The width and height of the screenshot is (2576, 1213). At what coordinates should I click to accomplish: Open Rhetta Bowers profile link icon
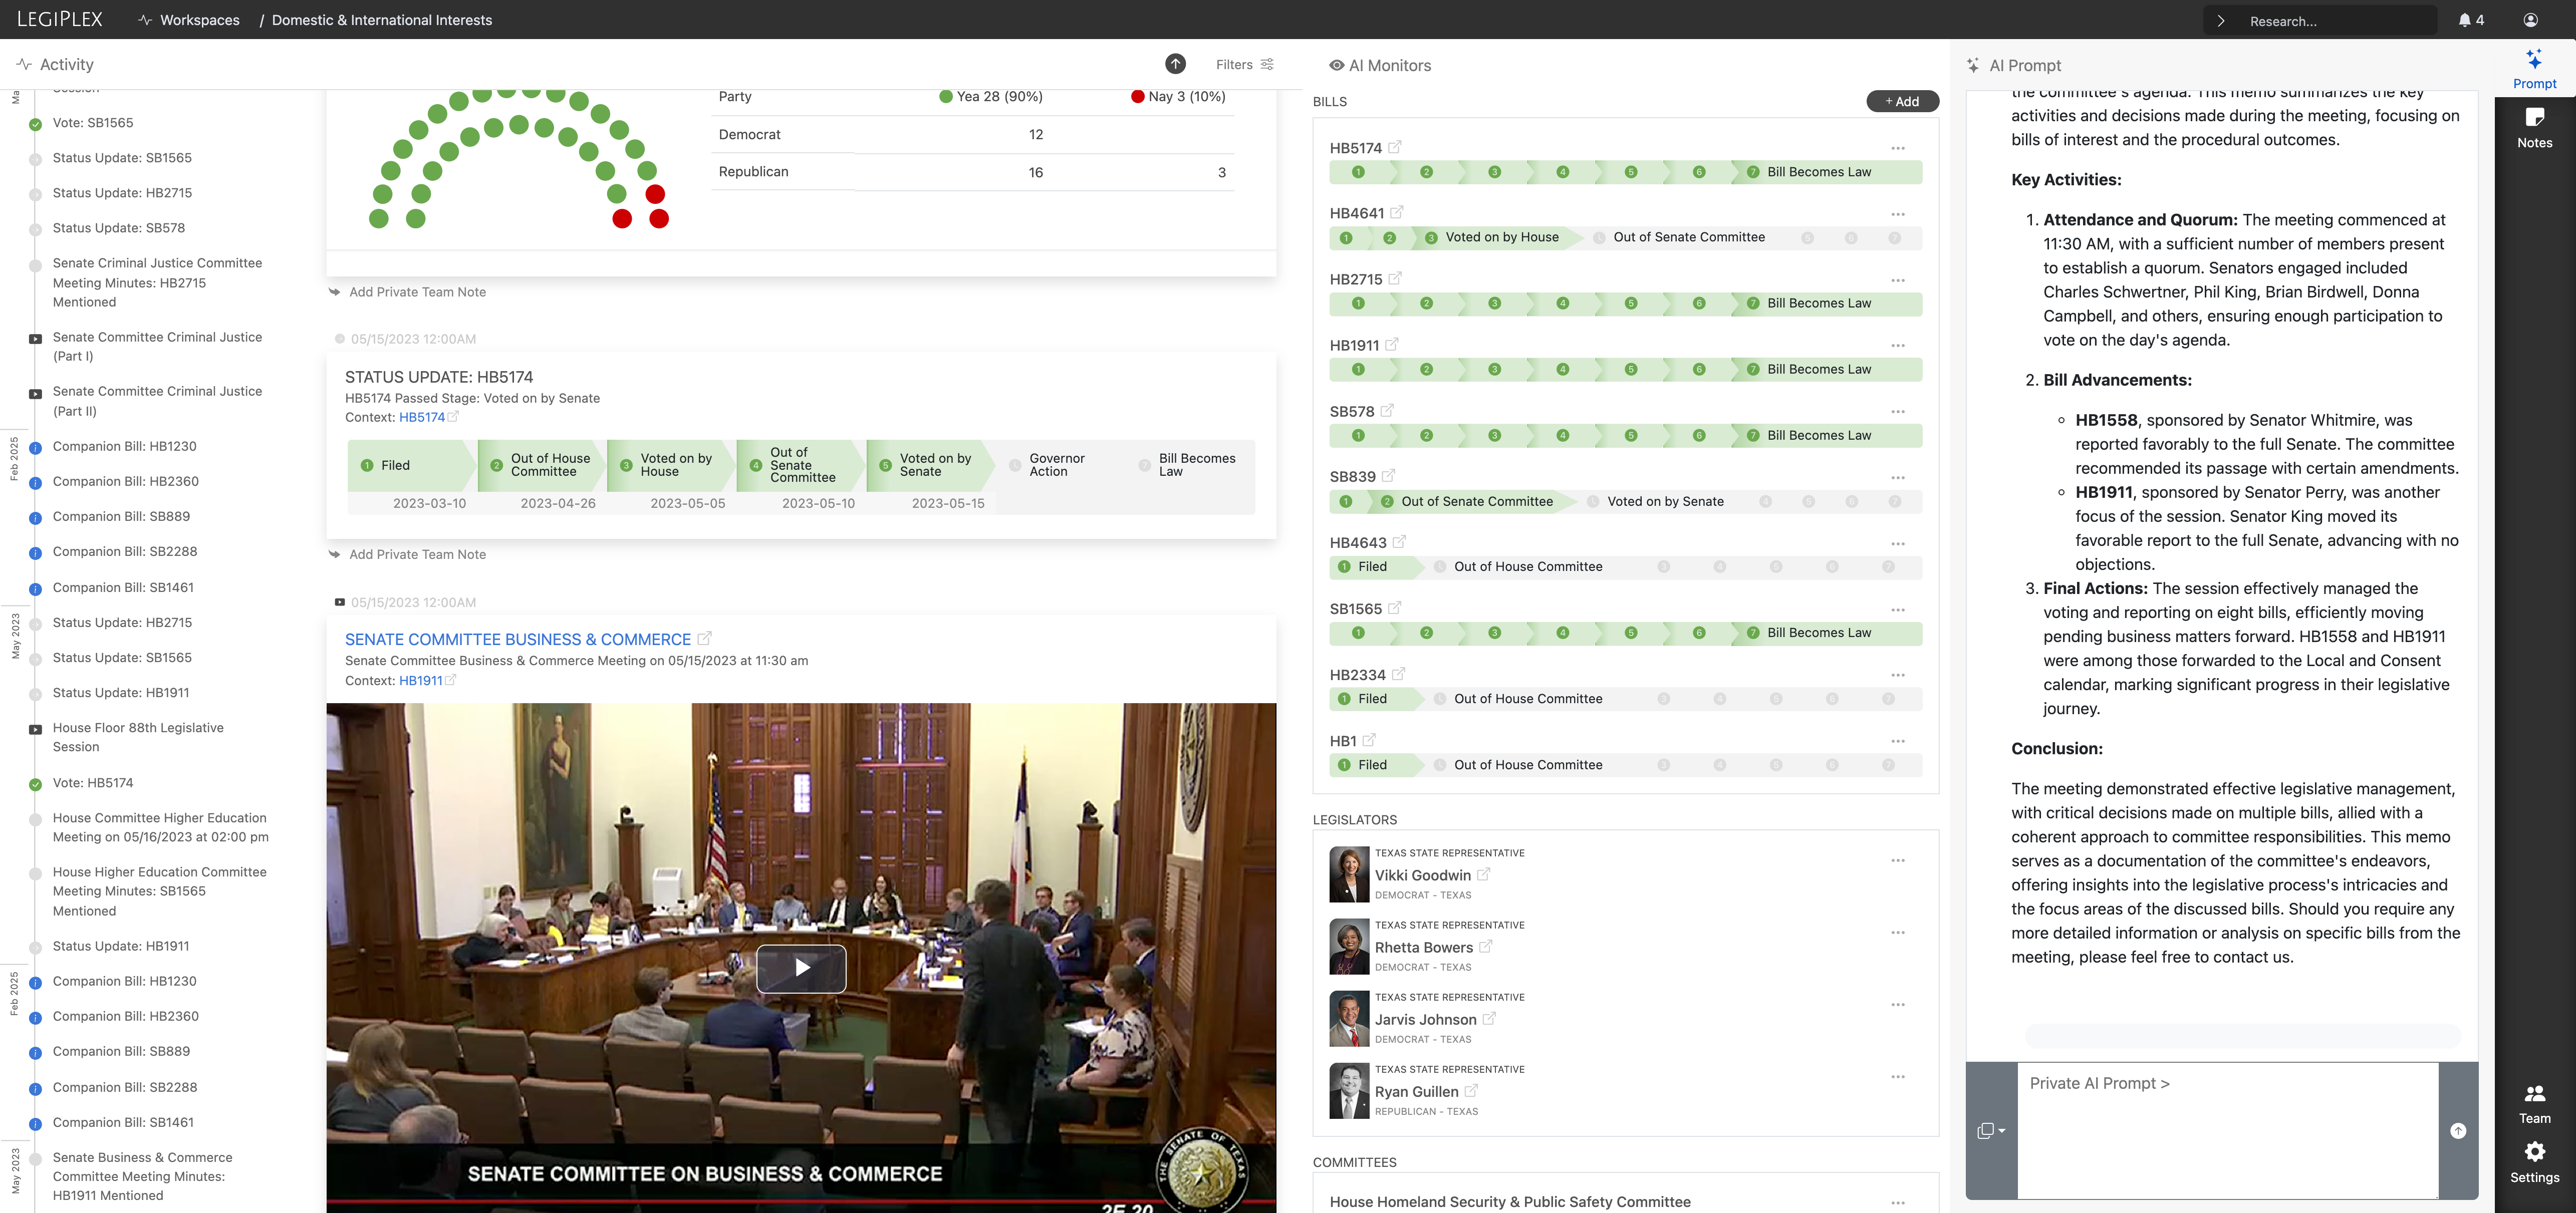click(1485, 946)
